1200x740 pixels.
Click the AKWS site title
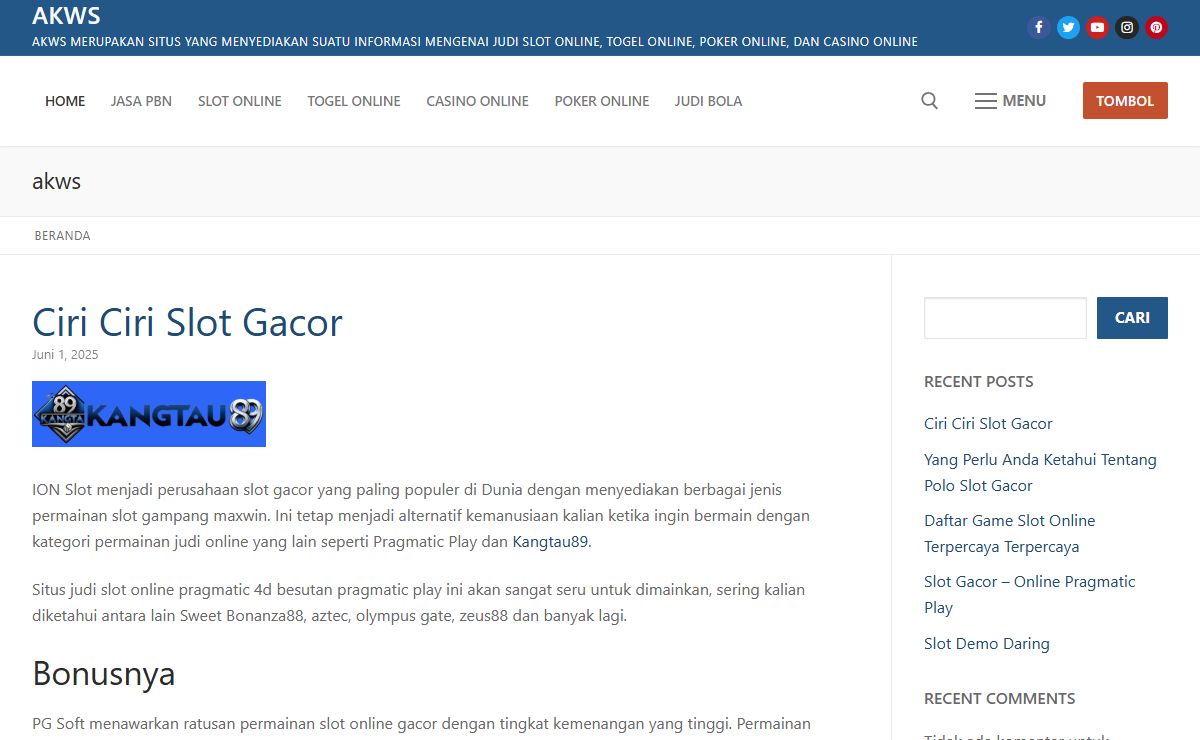[66, 16]
